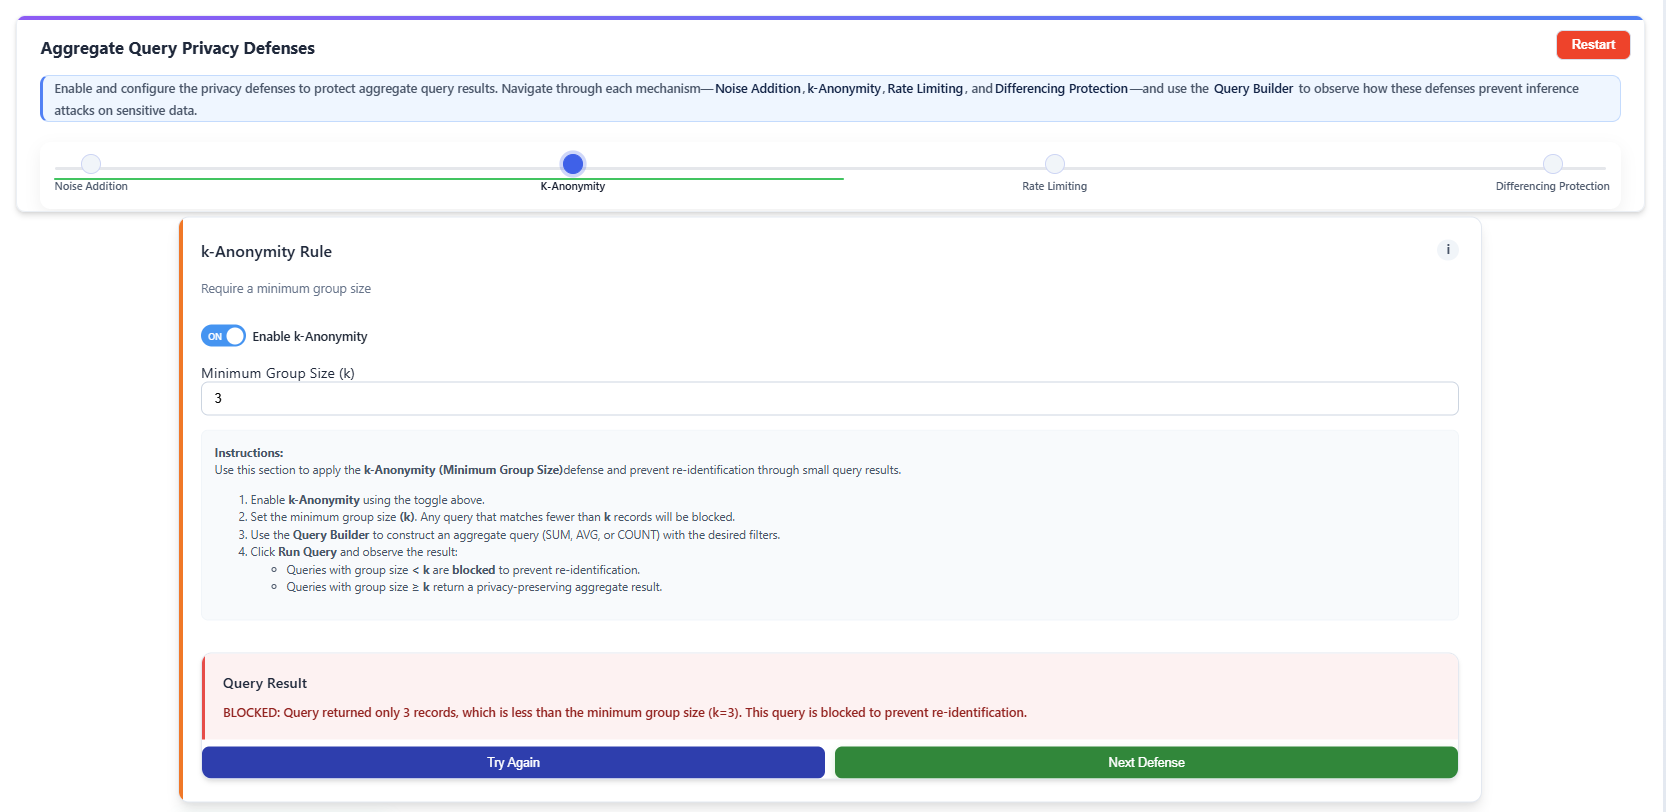Focus the Minimum Group Size (k) field
1666x812 pixels.
[829, 398]
